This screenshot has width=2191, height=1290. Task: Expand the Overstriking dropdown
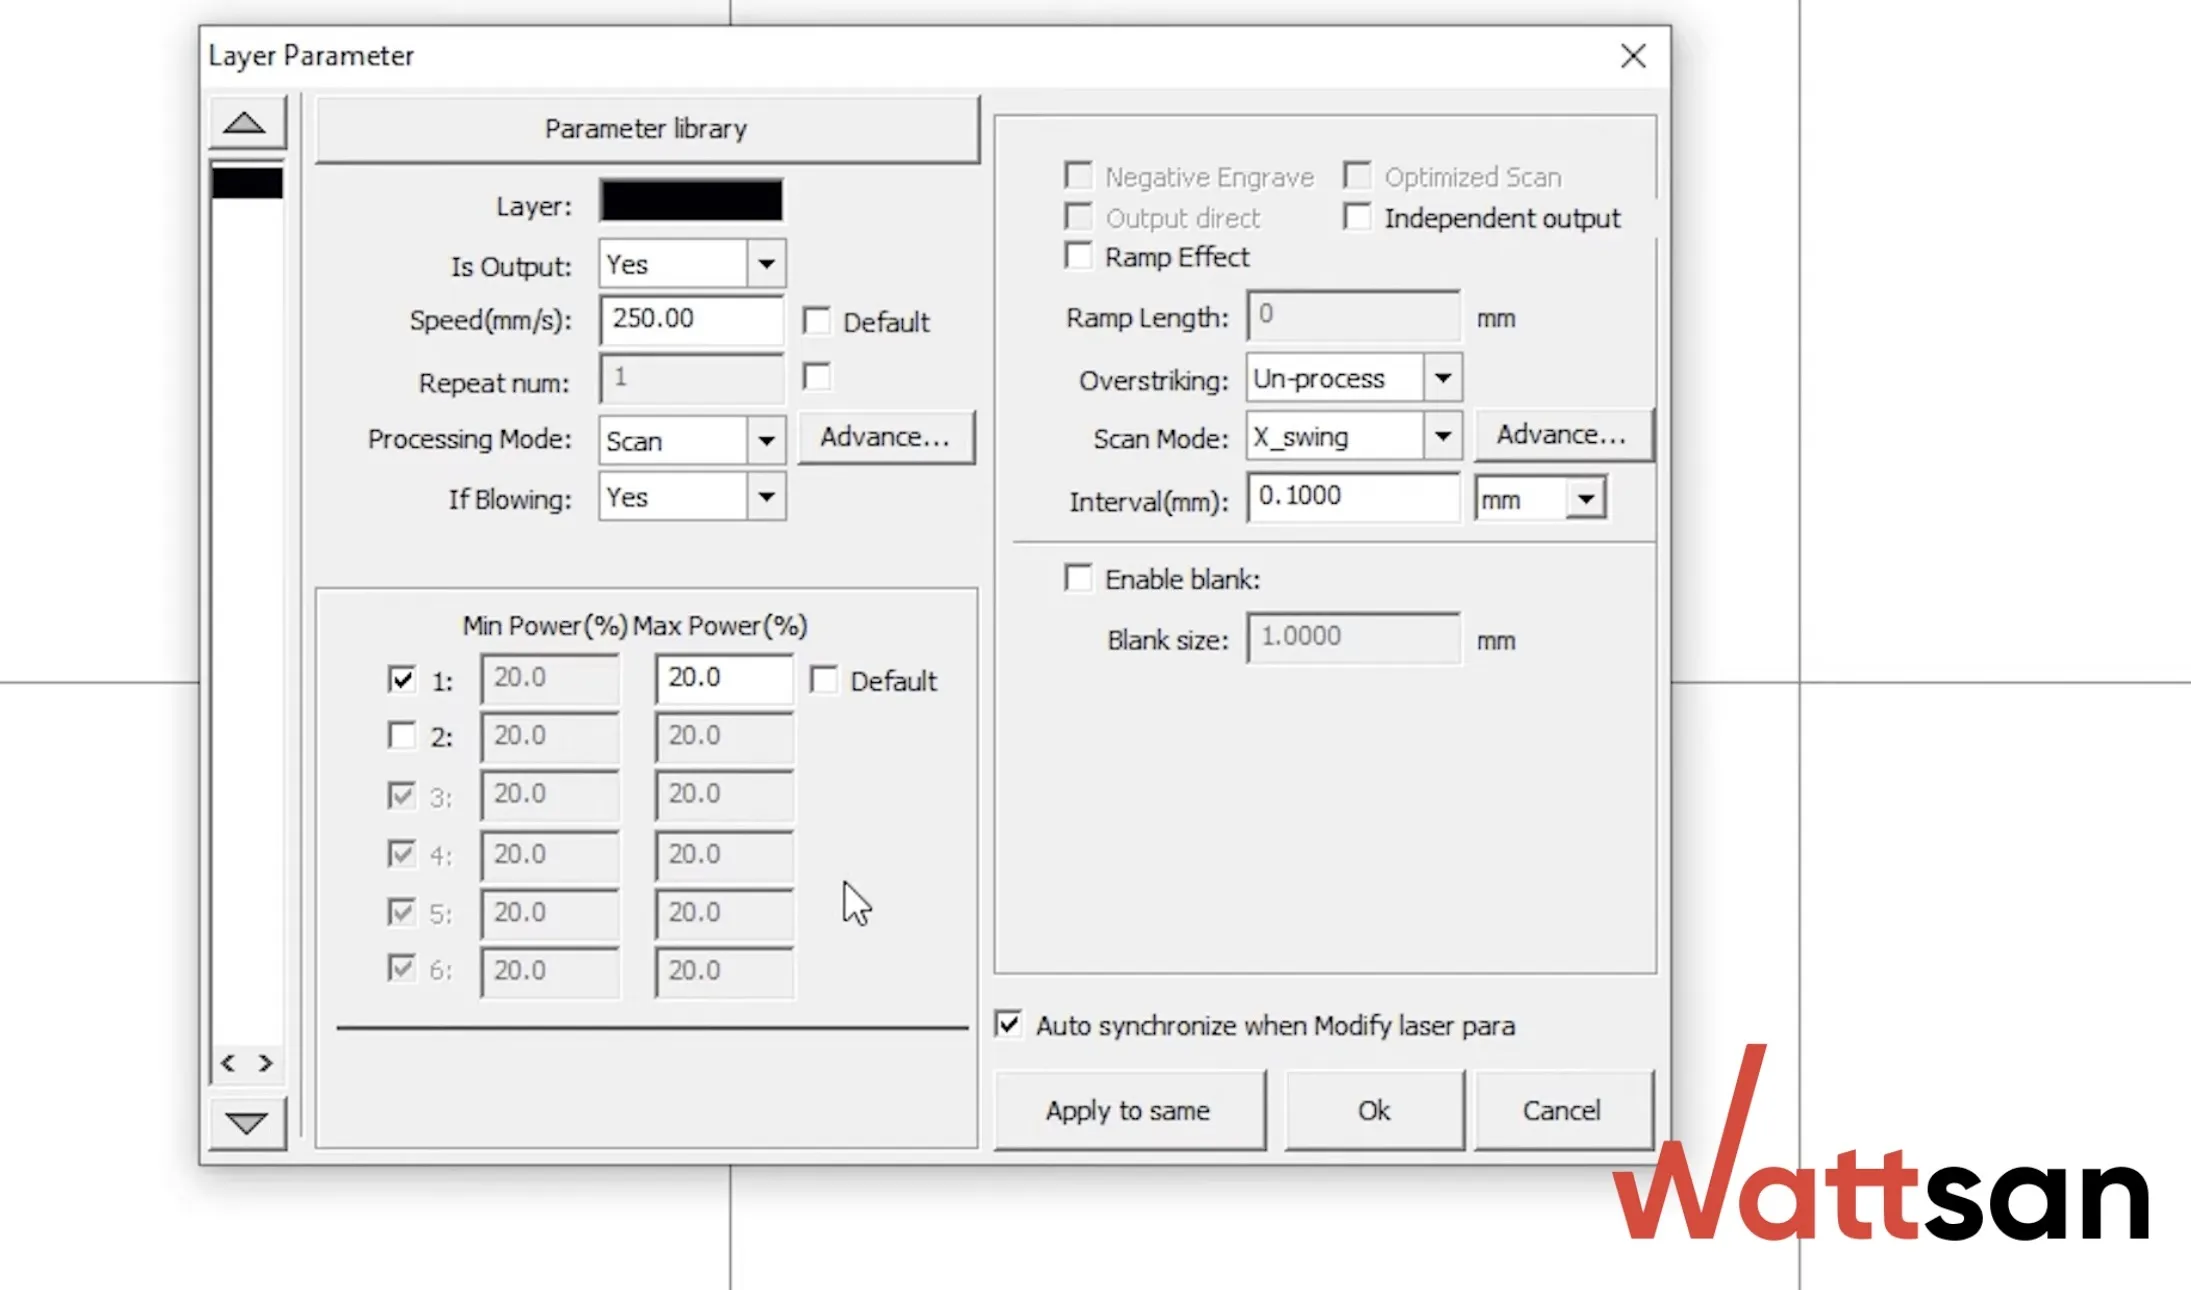pyautogui.click(x=1442, y=378)
